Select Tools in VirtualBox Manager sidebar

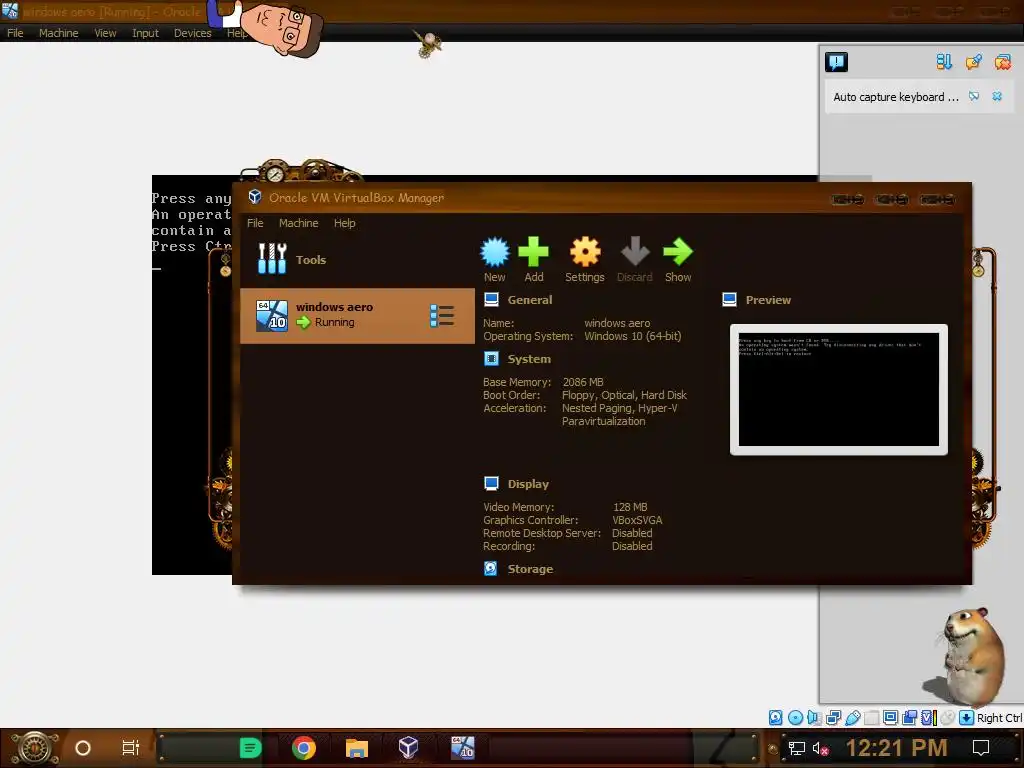tap(357, 259)
